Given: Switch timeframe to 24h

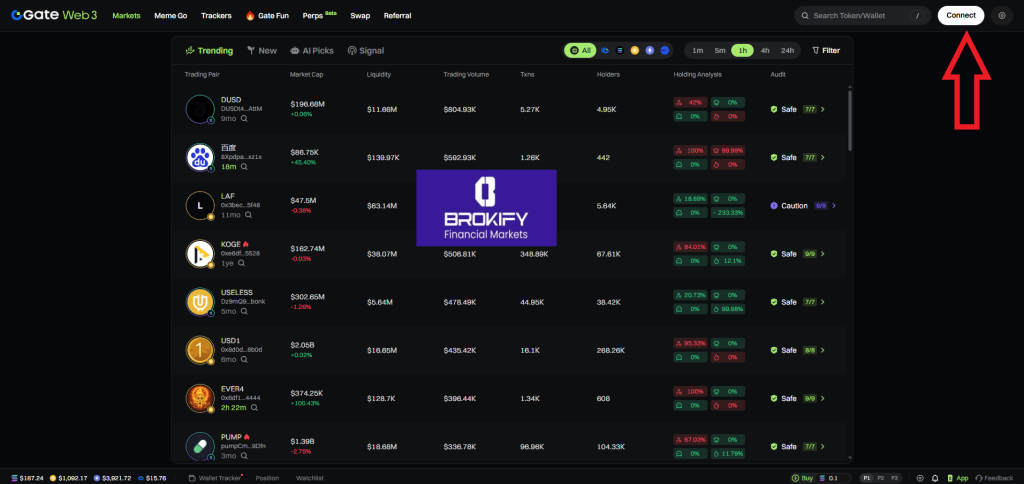Looking at the screenshot, I should [x=787, y=50].
